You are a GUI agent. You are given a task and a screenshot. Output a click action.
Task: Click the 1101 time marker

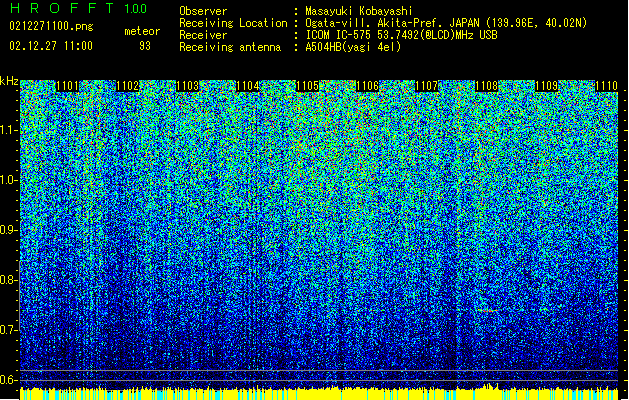pos(67,86)
